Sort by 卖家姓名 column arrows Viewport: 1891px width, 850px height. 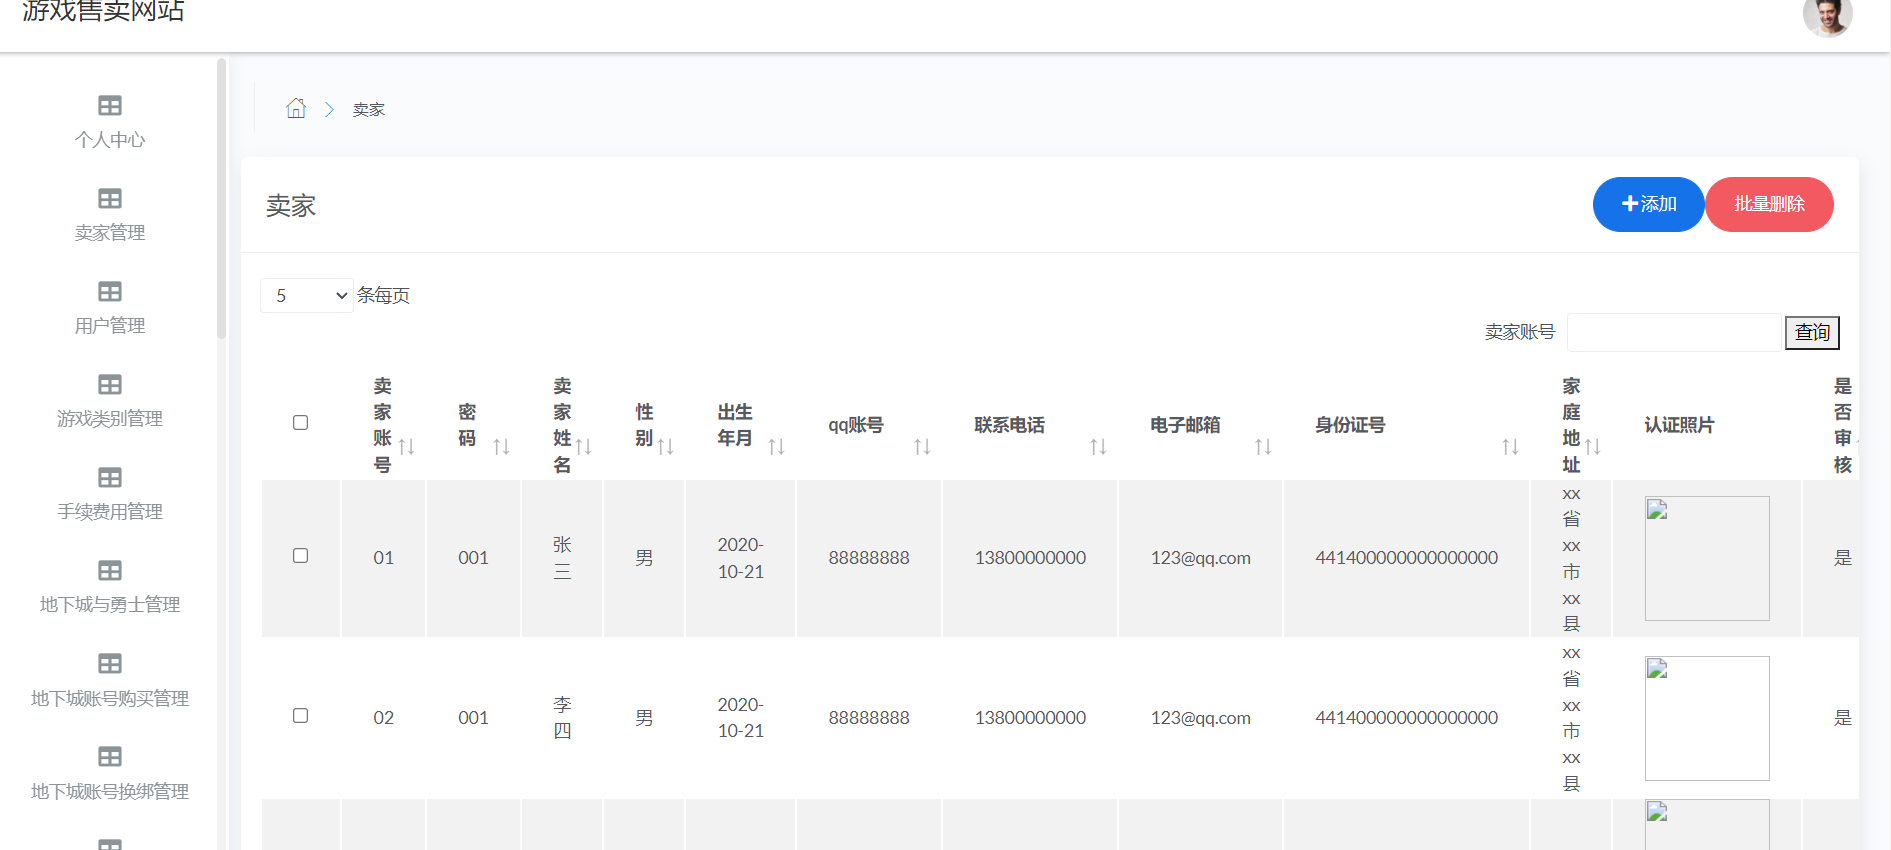(583, 446)
